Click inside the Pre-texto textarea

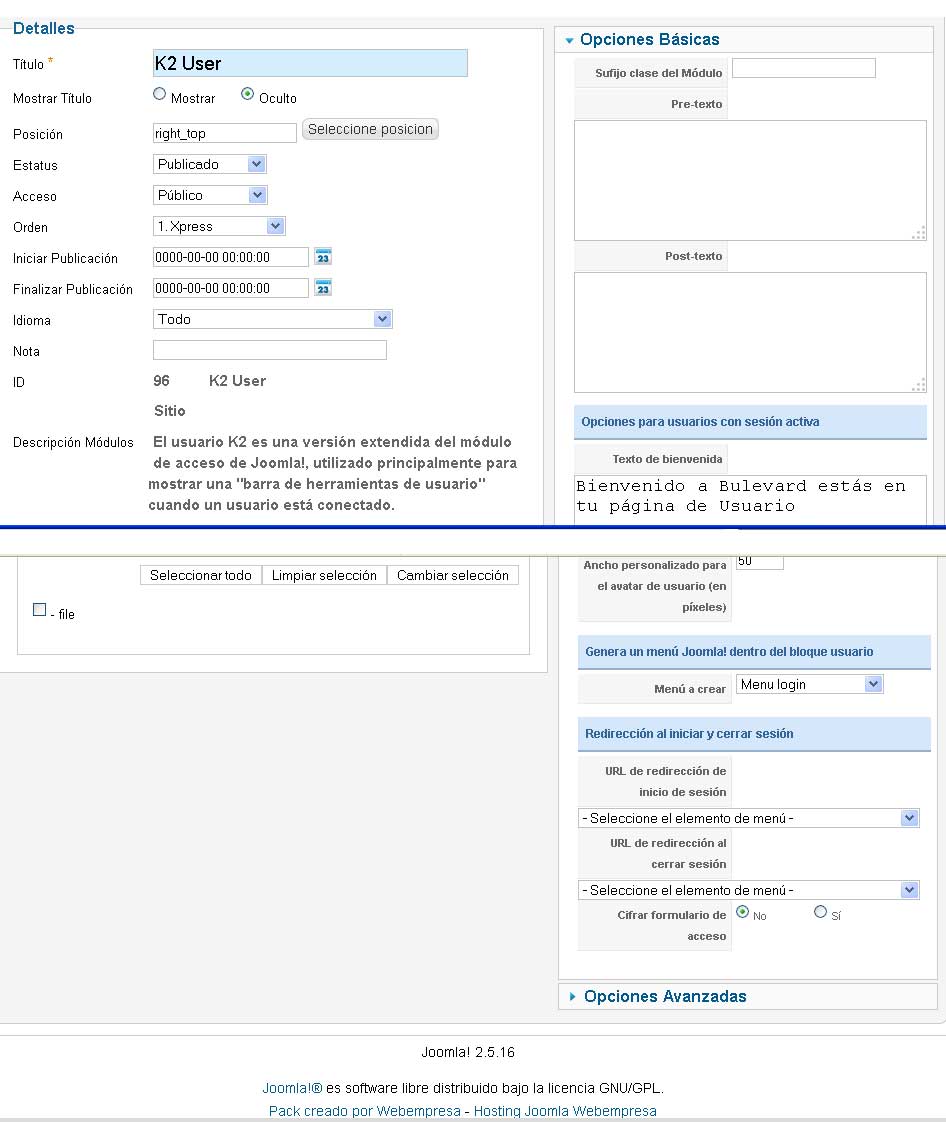(750, 180)
